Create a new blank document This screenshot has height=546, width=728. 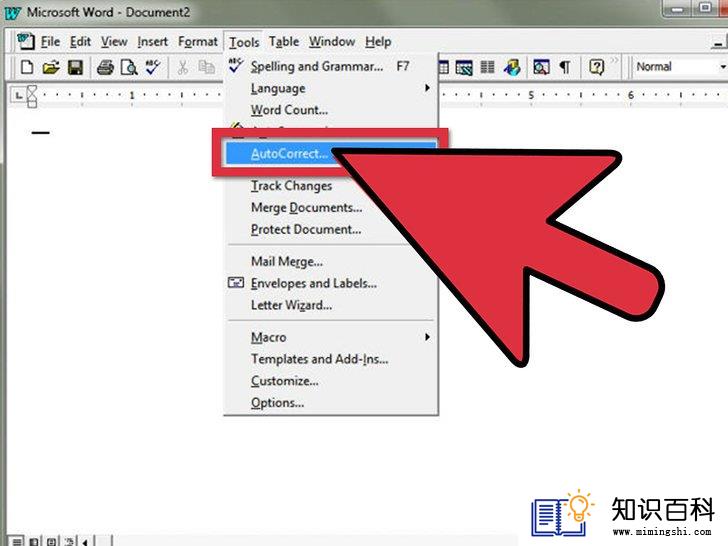point(27,67)
